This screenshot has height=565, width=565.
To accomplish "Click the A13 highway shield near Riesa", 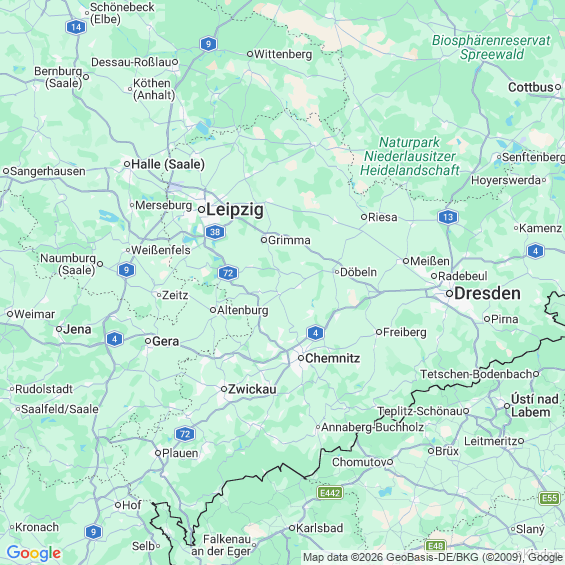I will coord(448,217).
